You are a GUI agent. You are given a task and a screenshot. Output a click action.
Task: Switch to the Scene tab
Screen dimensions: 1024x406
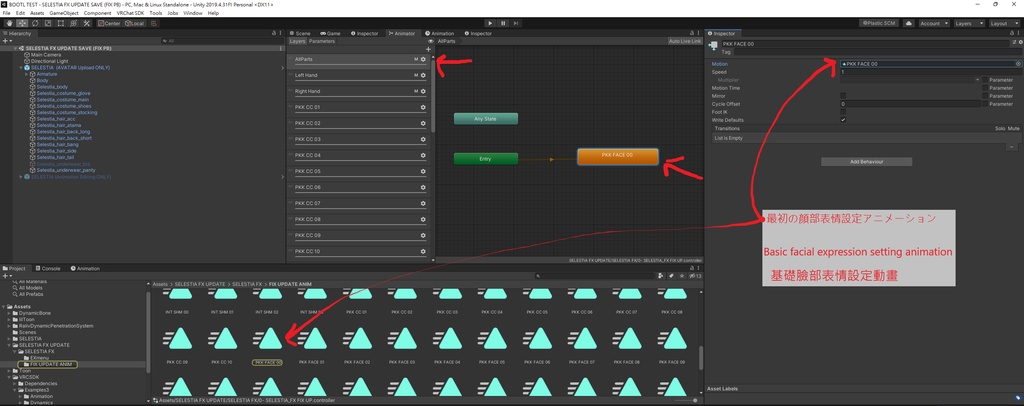click(302, 33)
